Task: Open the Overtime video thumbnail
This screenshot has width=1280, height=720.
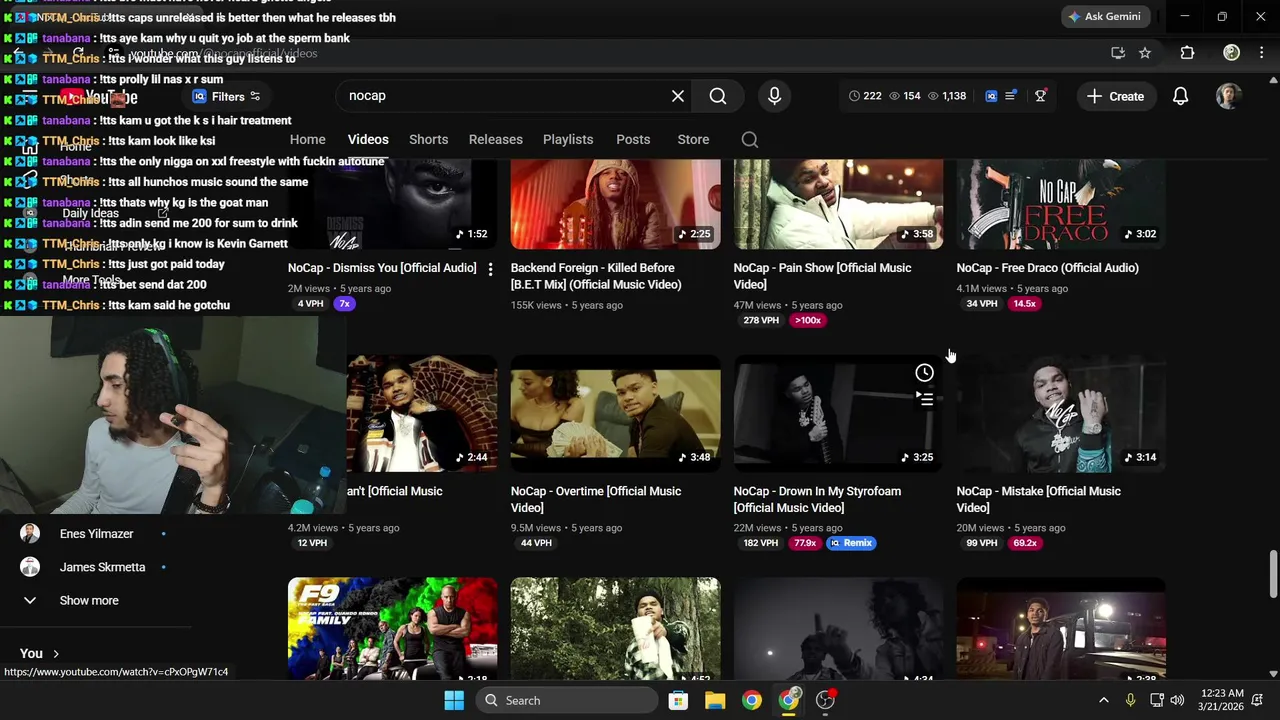Action: (615, 413)
